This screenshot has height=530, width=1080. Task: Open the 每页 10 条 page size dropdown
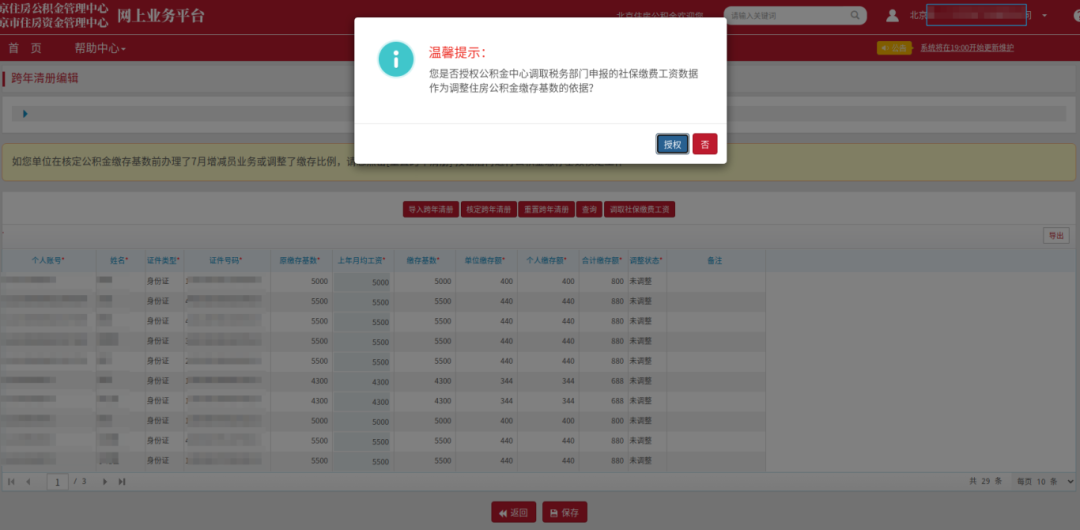1046,481
